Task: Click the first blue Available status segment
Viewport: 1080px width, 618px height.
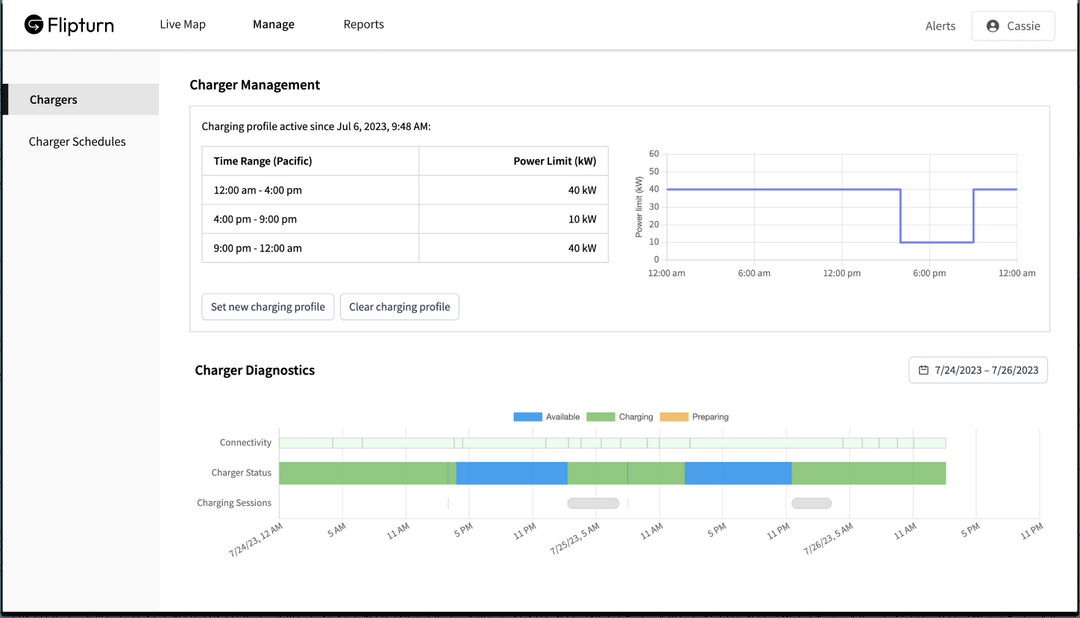Action: pyautogui.click(x=512, y=473)
